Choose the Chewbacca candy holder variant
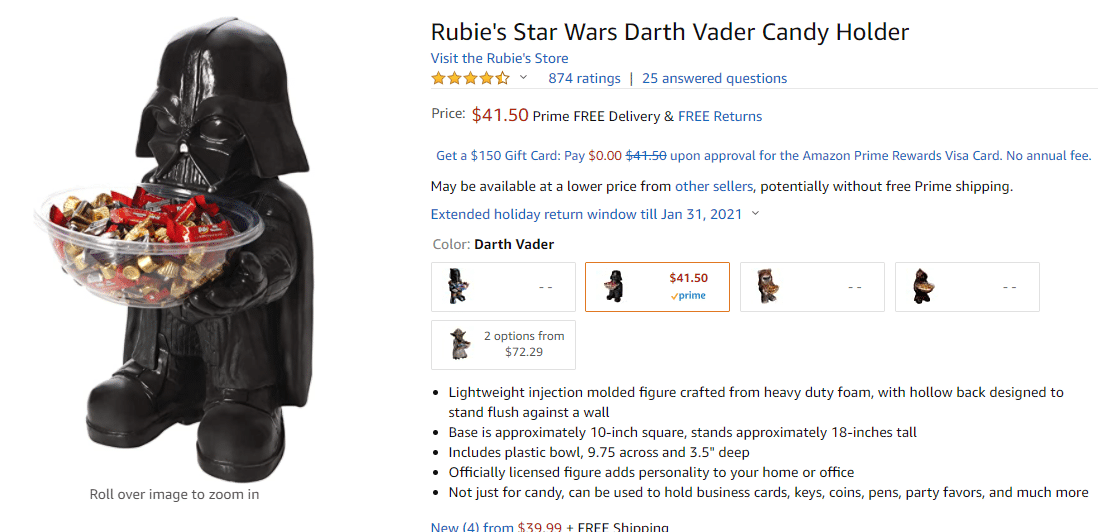Image resolution: width=1118 pixels, height=532 pixels. pos(812,287)
